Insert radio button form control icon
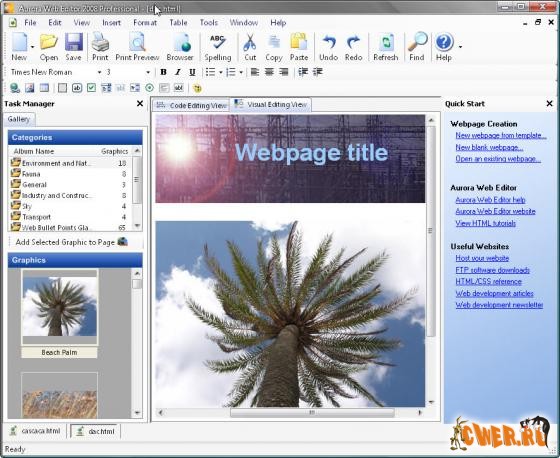Viewport: 560px width, 458px height. [150, 88]
